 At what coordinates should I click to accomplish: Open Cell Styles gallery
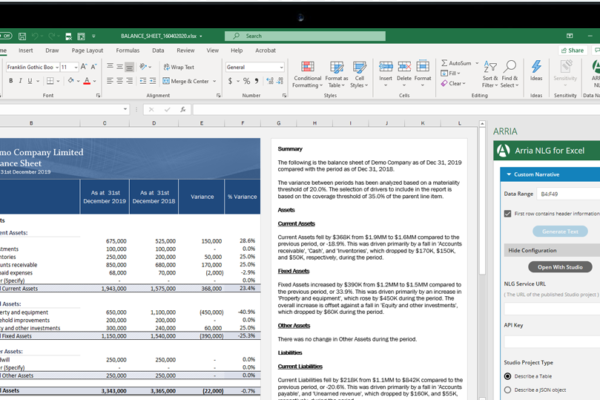[x=359, y=74]
